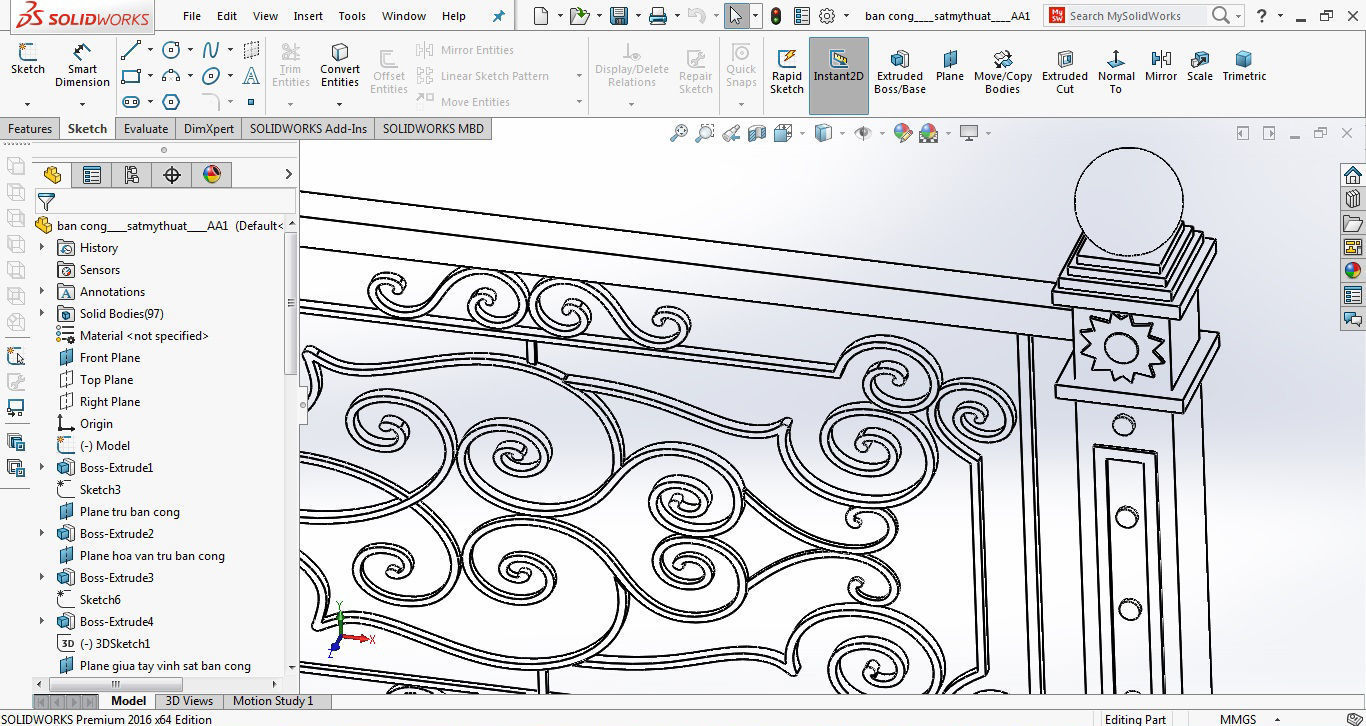Click the Rebuild traffic light icon
This screenshot has width=1366, height=726.
point(776,16)
